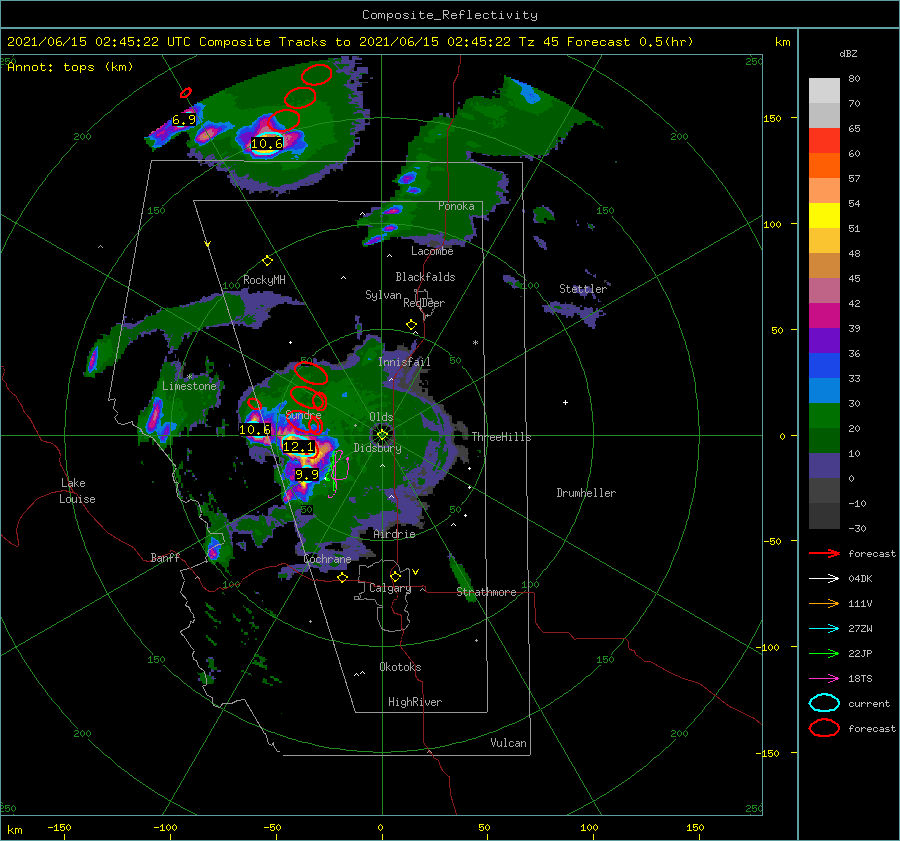Click the yellow diamond marker near RockyMH
The width and height of the screenshot is (900, 841).
267,261
